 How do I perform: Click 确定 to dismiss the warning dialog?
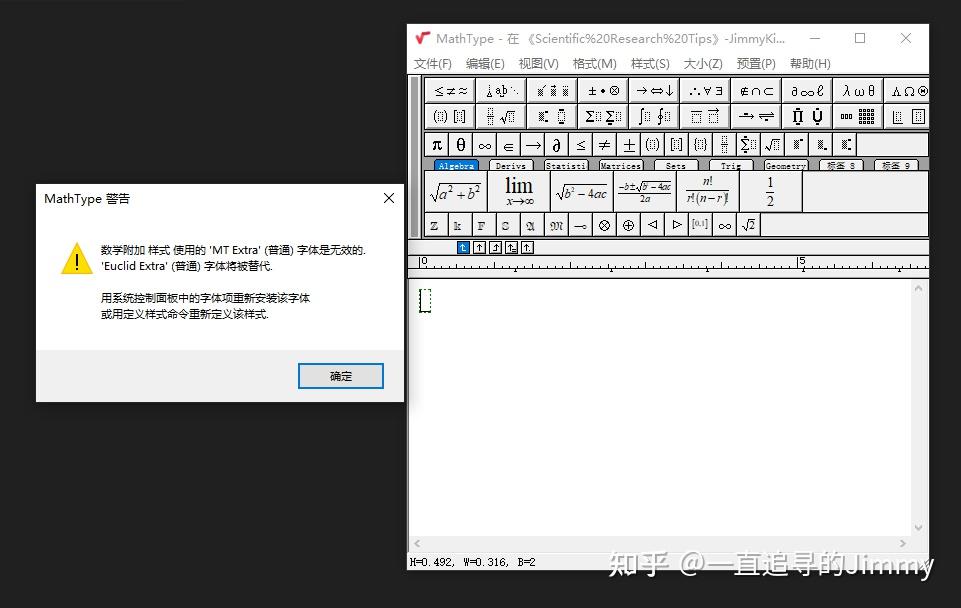pyautogui.click(x=341, y=376)
